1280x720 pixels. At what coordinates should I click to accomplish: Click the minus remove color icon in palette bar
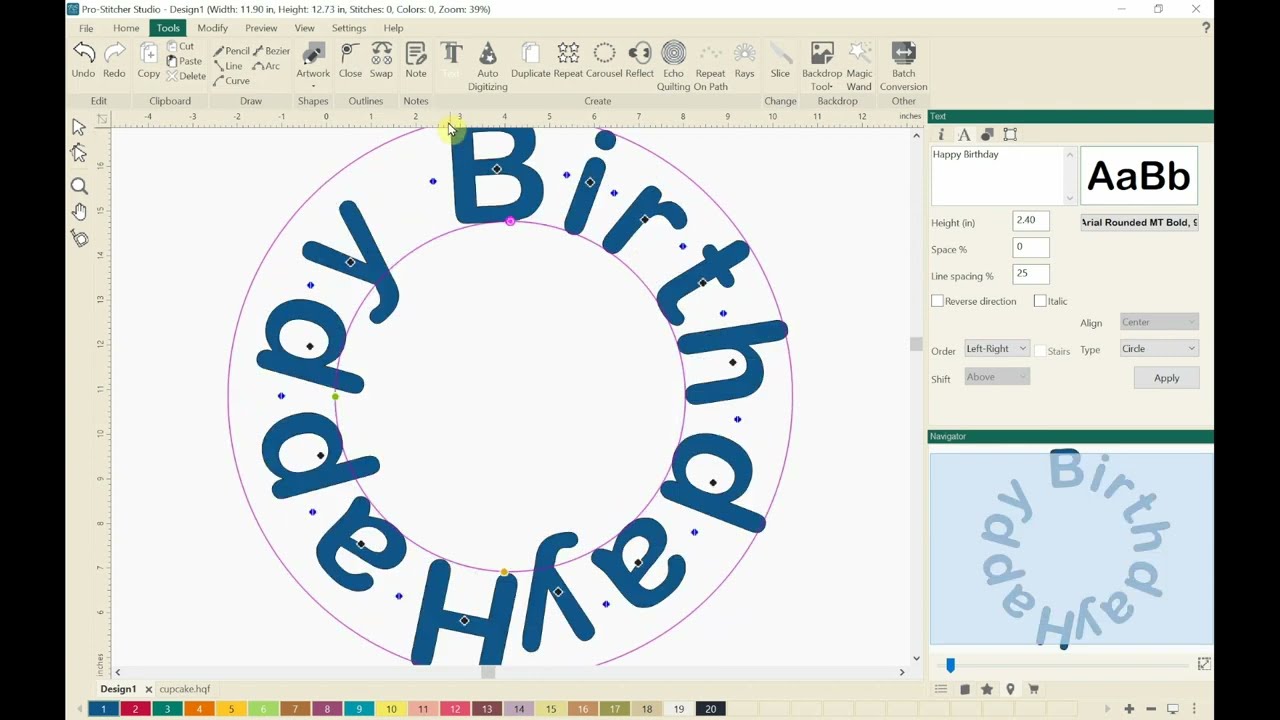[1151, 709]
